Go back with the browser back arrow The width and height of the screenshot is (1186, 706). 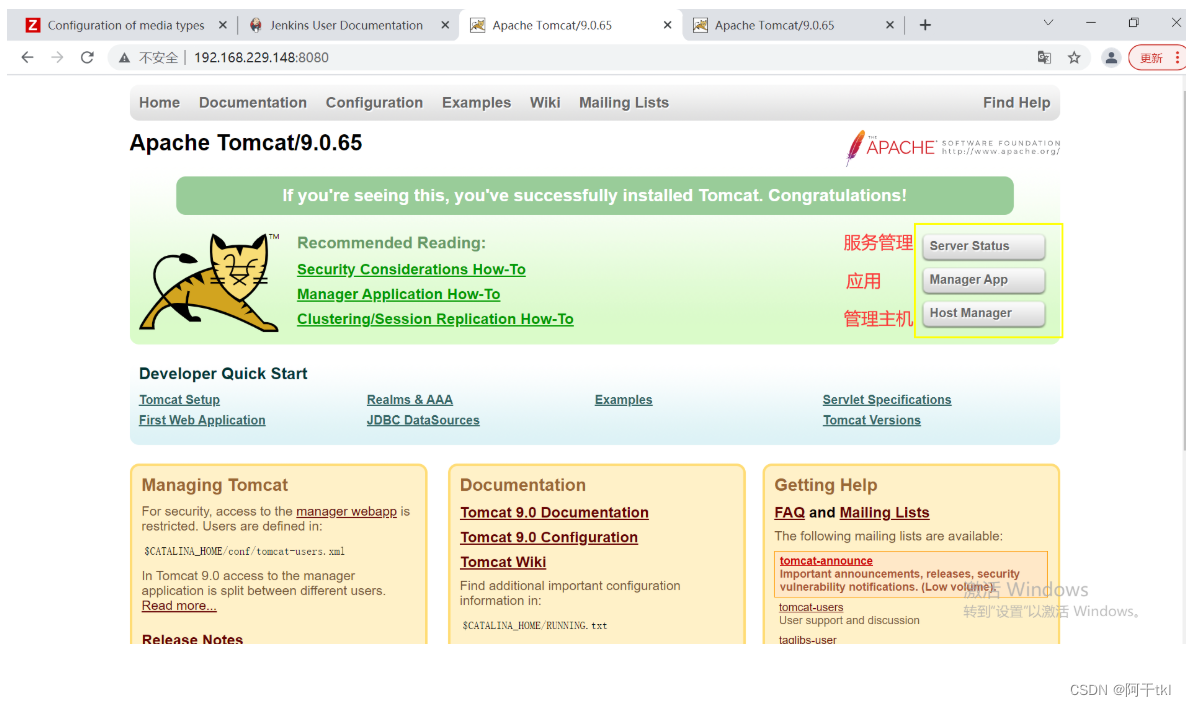(x=27, y=58)
